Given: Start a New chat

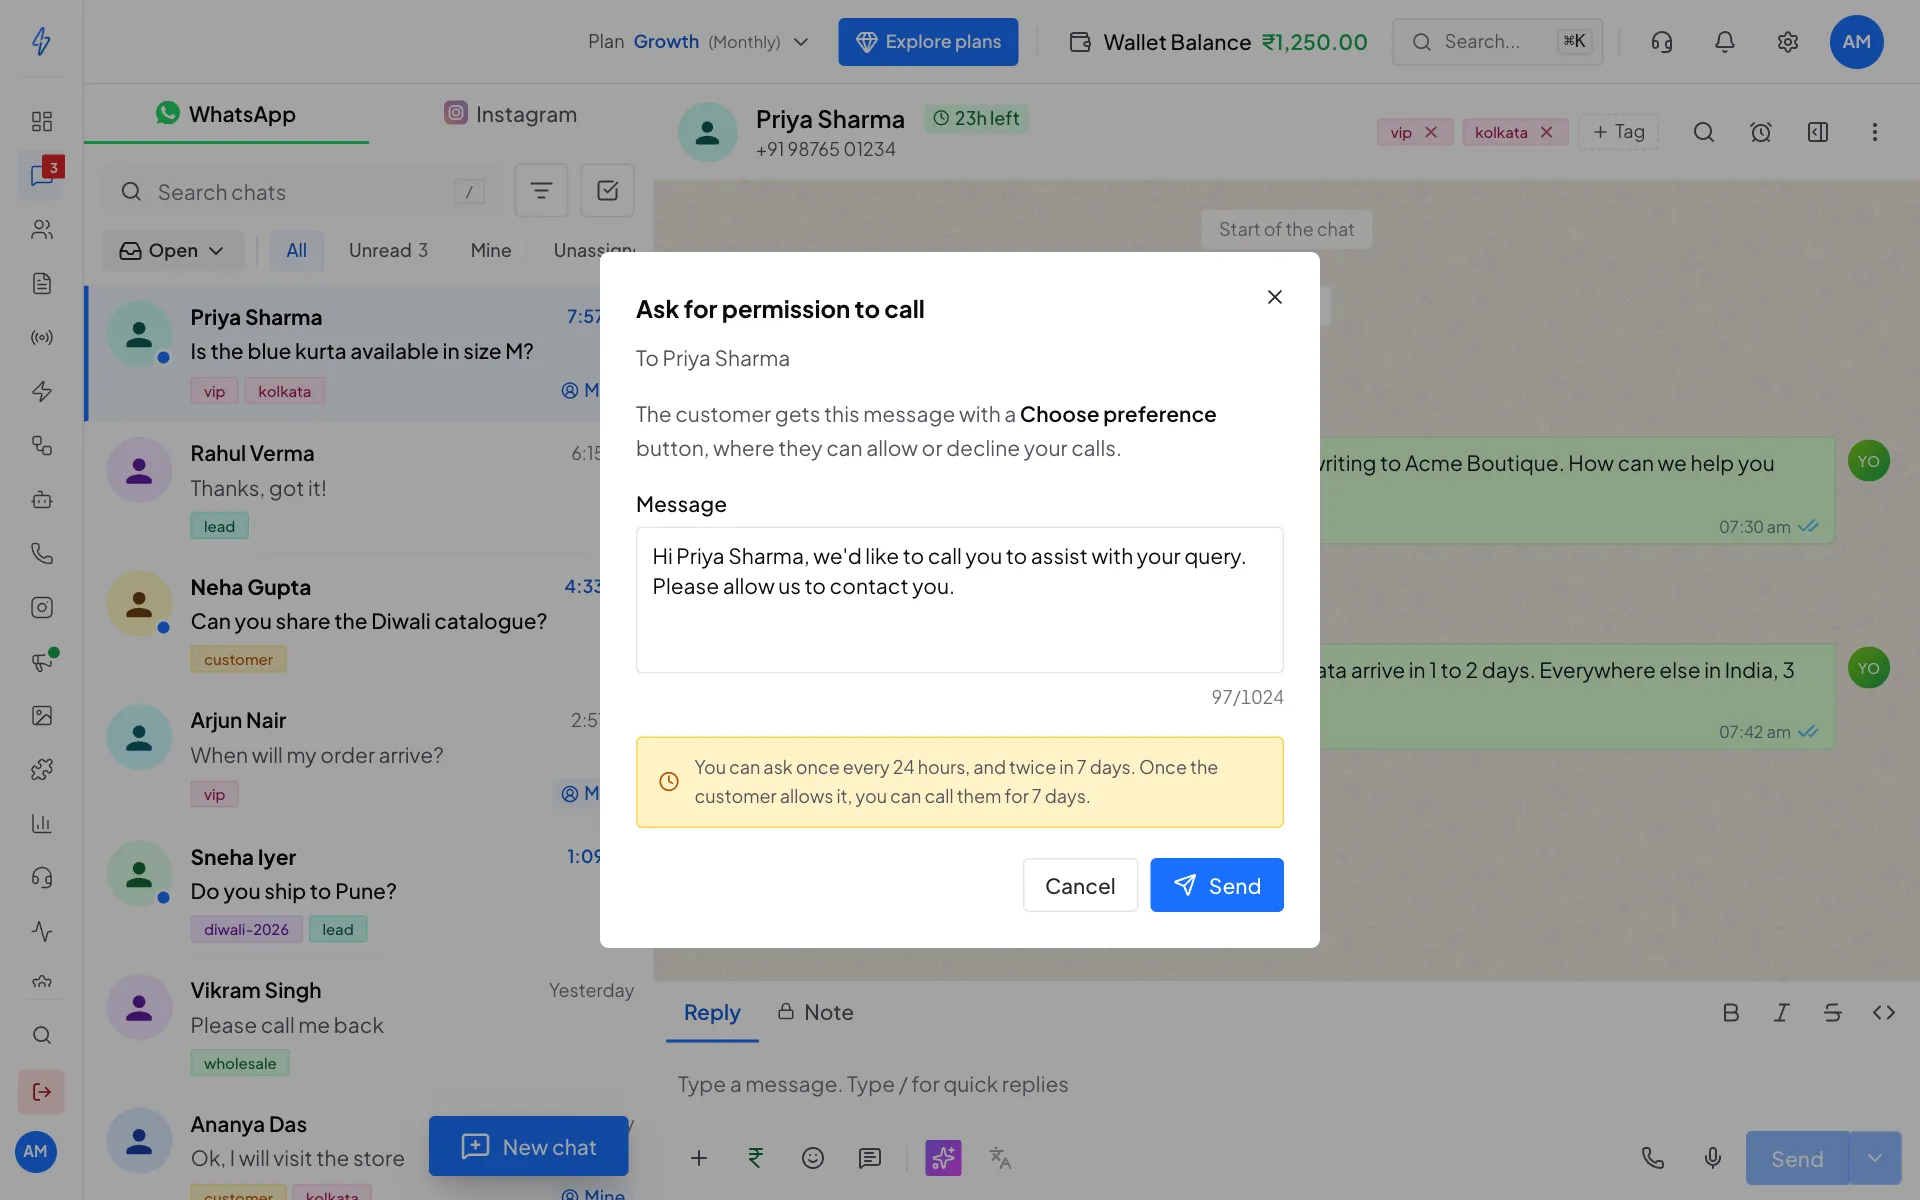Looking at the screenshot, I should coord(528,1146).
